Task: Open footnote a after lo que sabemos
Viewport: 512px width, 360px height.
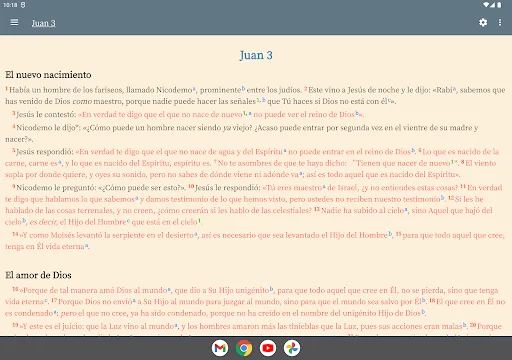Action: coord(137,198)
